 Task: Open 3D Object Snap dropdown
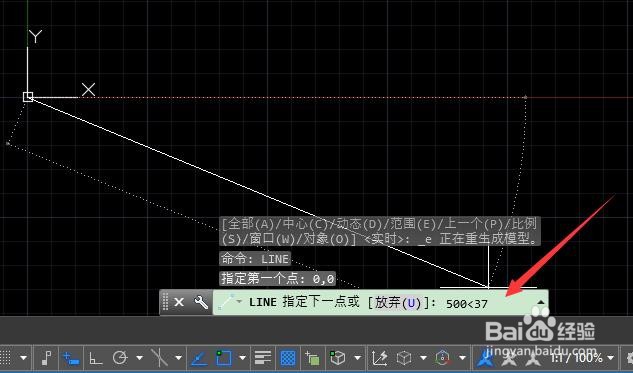coord(357,358)
